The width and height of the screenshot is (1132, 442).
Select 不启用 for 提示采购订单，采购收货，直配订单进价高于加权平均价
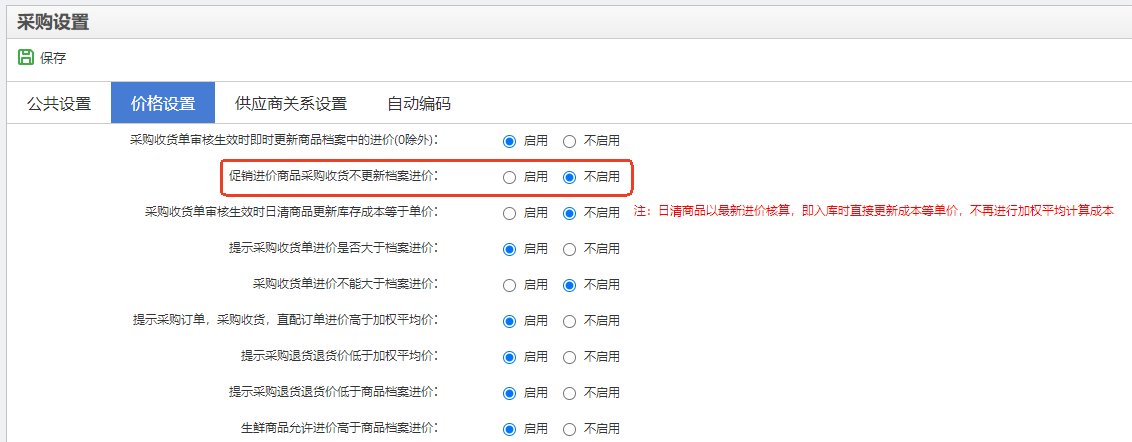click(570, 321)
